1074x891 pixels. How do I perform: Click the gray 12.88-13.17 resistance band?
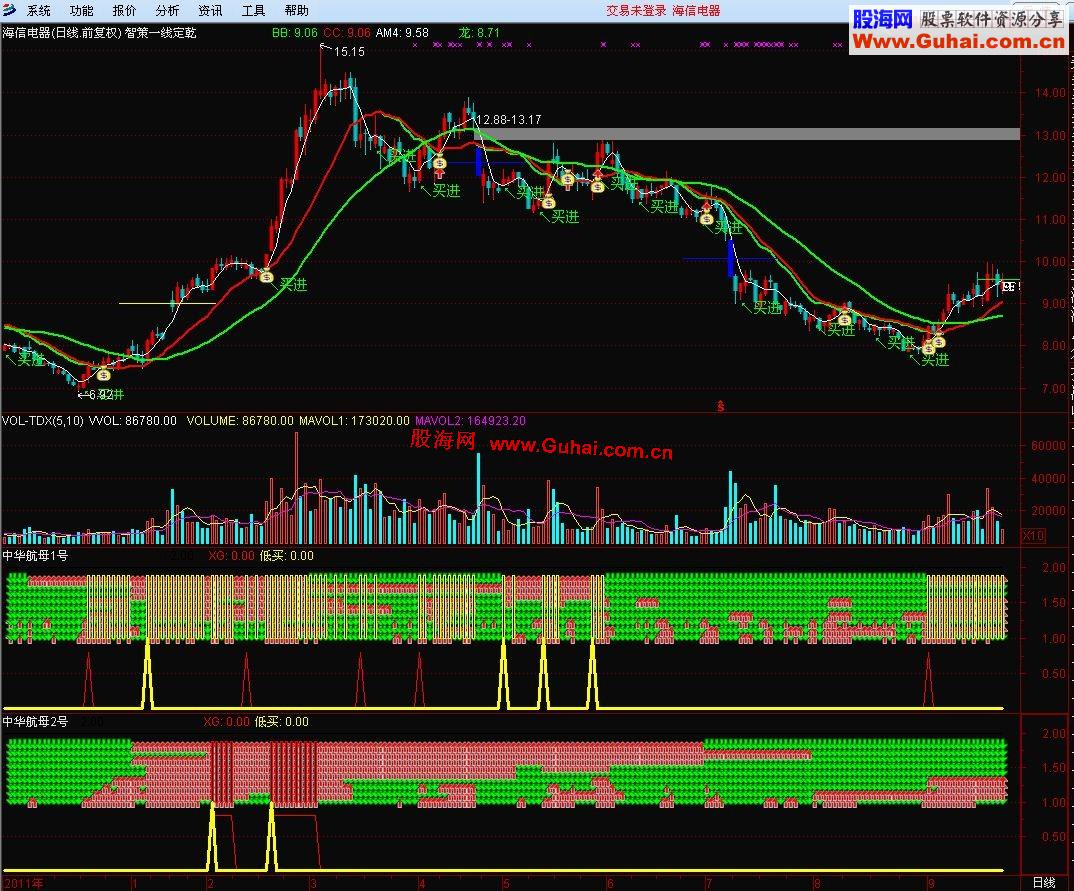(x=747, y=134)
